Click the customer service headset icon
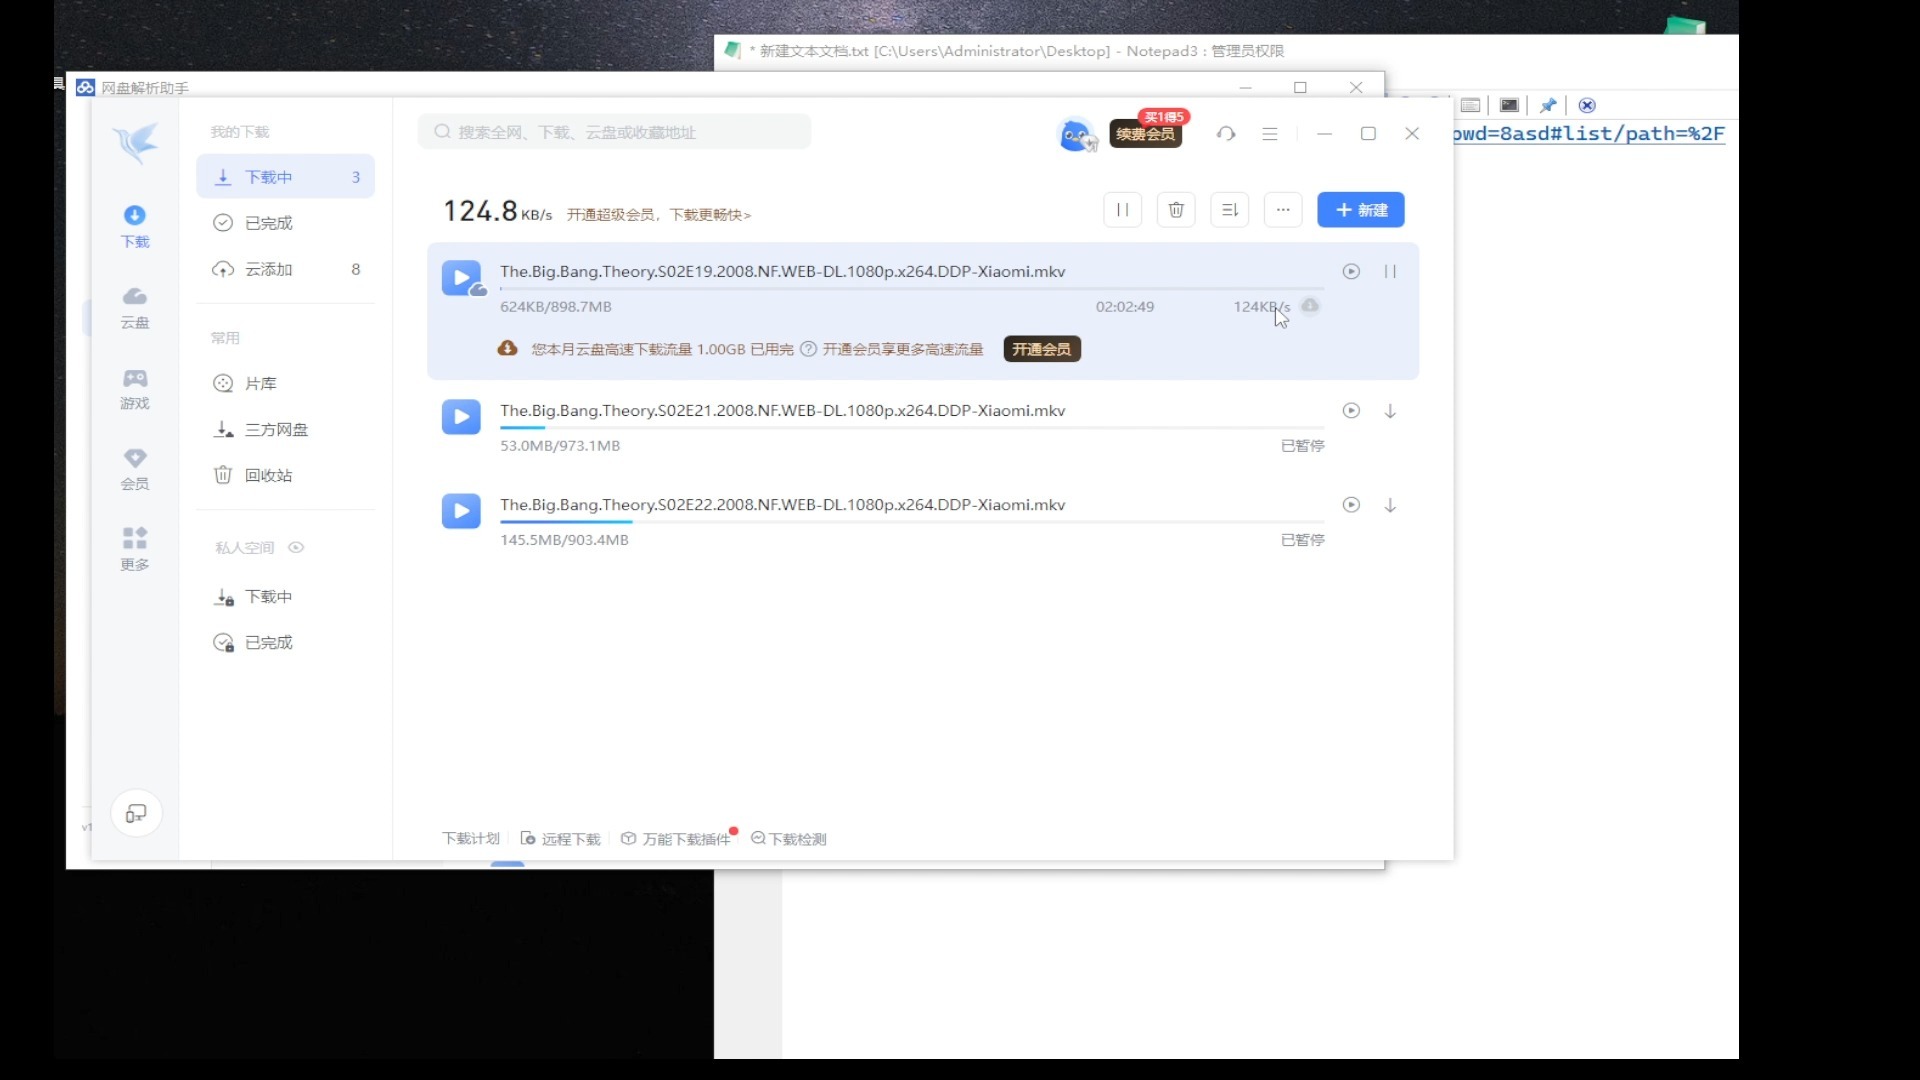 pyautogui.click(x=1226, y=134)
